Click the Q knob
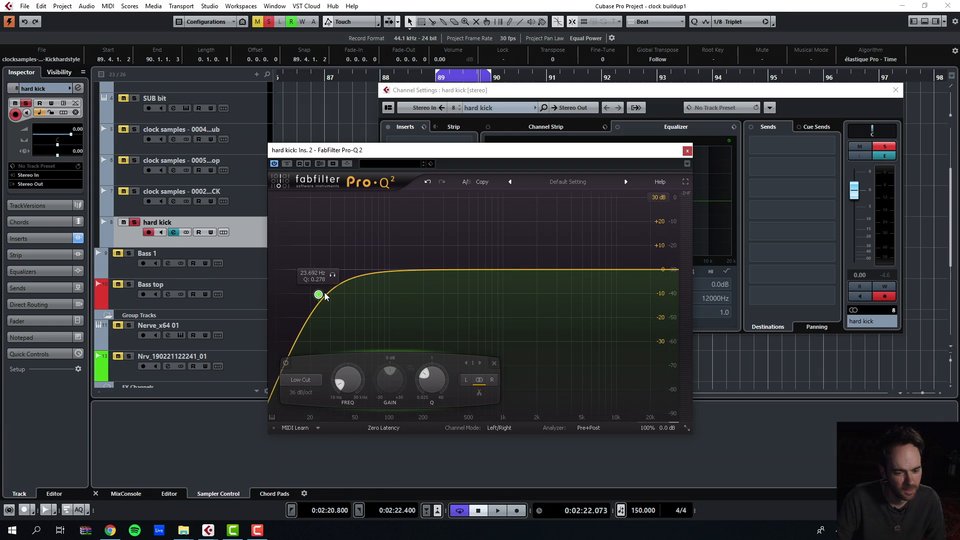The height and width of the screenshot is (540, 960). pyautogui.click(x=432, y=380)
